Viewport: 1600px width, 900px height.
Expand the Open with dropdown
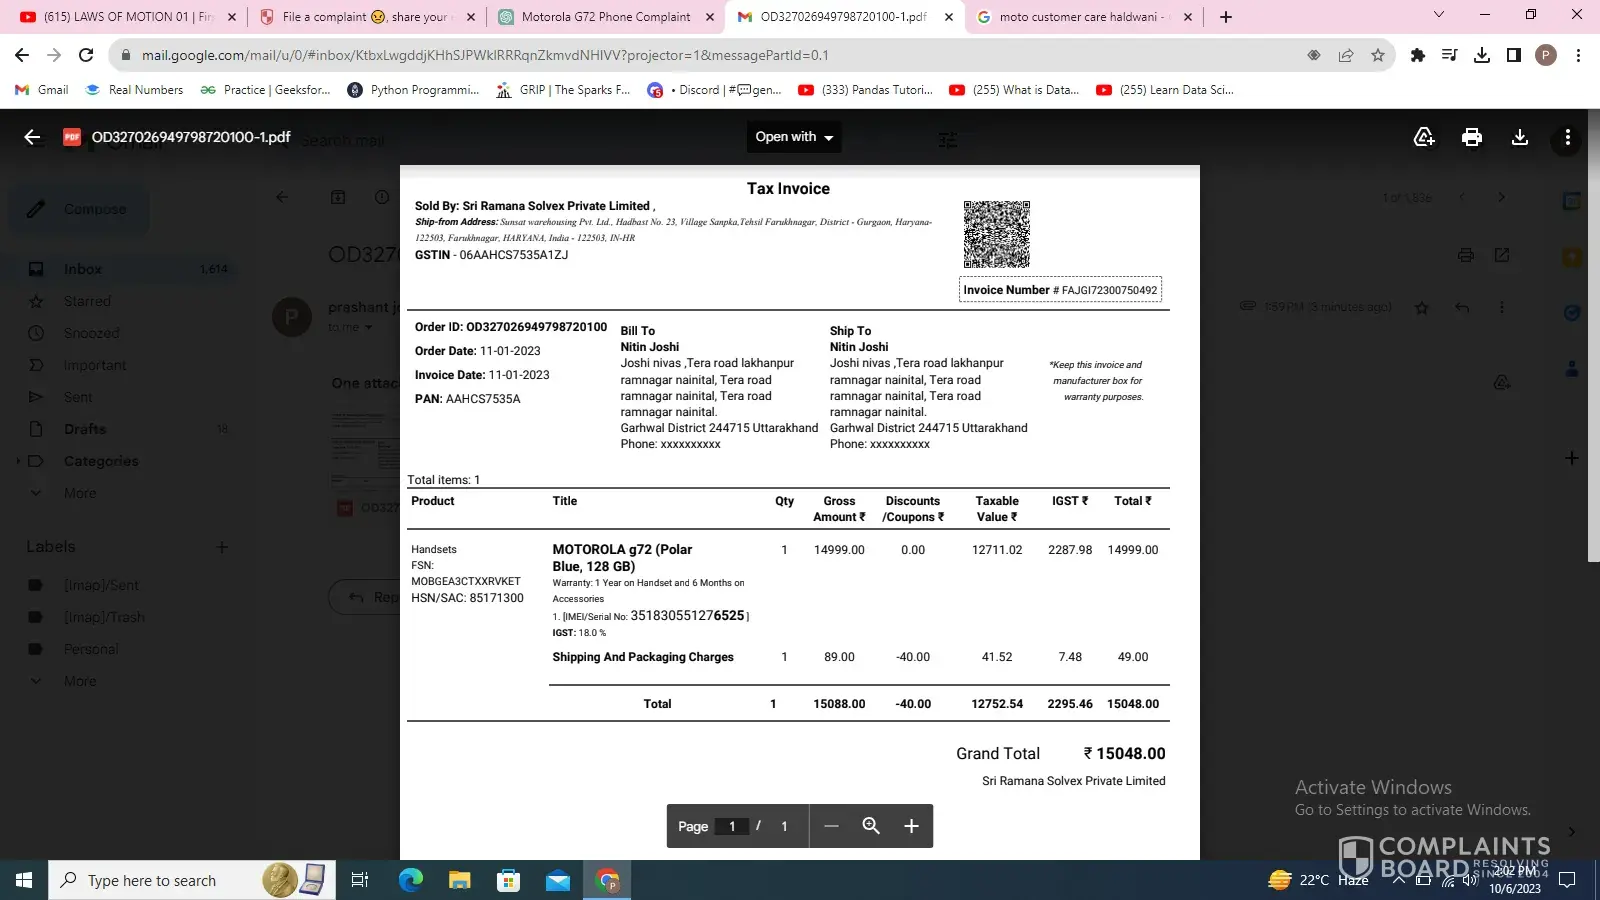(x=794, y=137)
